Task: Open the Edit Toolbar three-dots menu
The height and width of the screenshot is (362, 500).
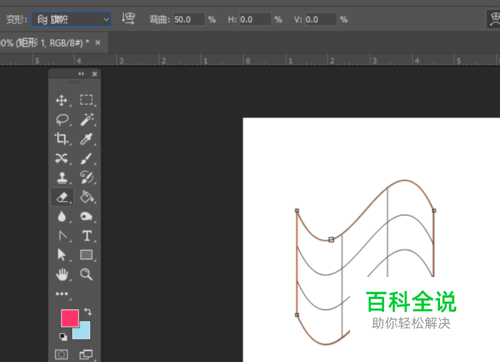Action: [62, 294]
